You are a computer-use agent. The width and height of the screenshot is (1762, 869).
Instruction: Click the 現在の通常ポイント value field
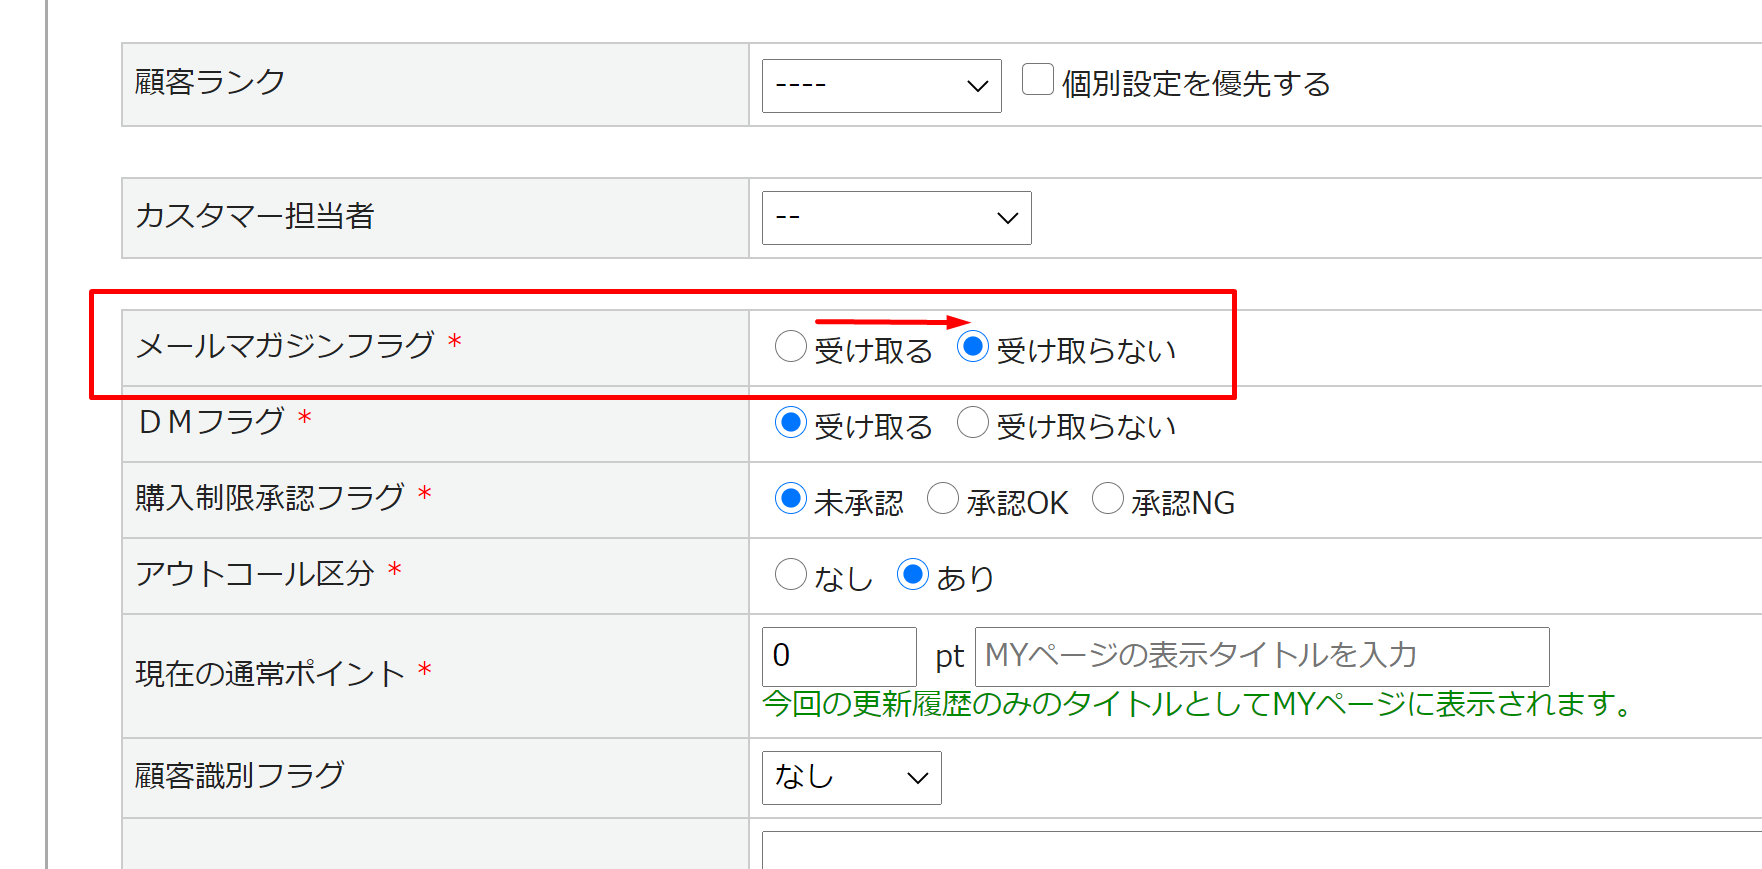point(838,656)
